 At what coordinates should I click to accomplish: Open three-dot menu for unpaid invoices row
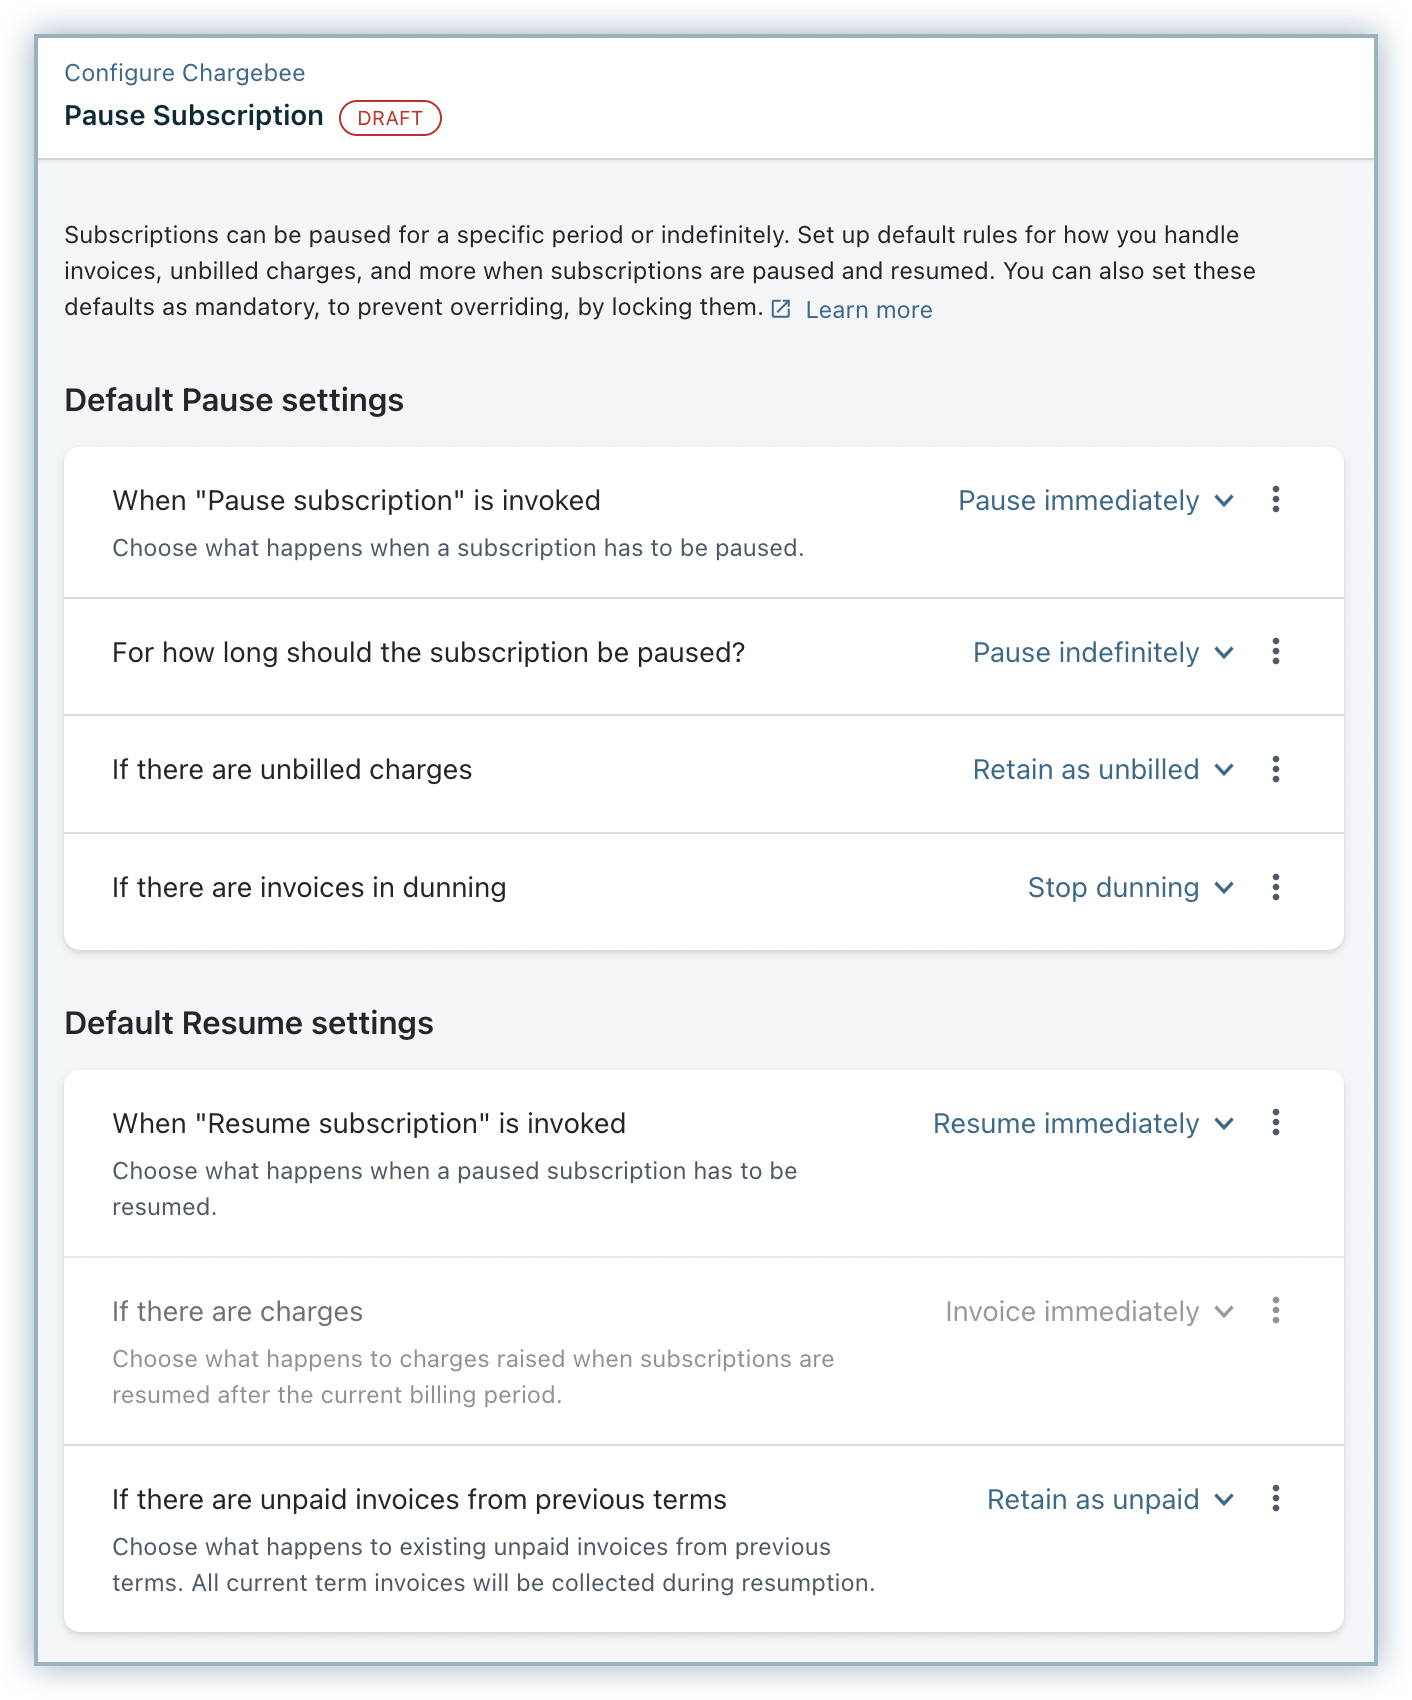1275,1498
